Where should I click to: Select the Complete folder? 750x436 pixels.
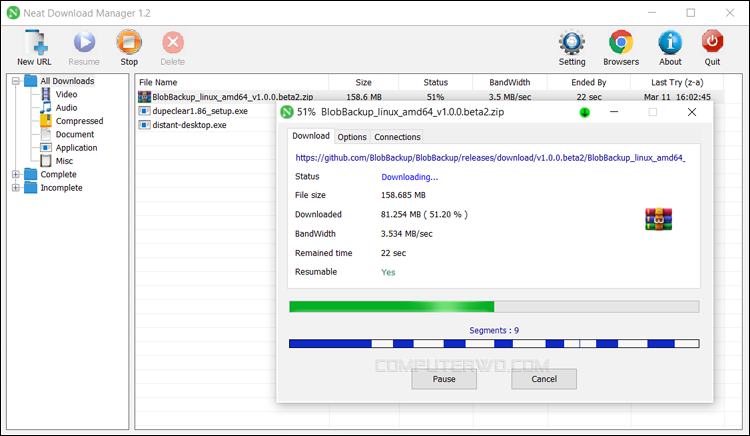click(x=58, y=174)
